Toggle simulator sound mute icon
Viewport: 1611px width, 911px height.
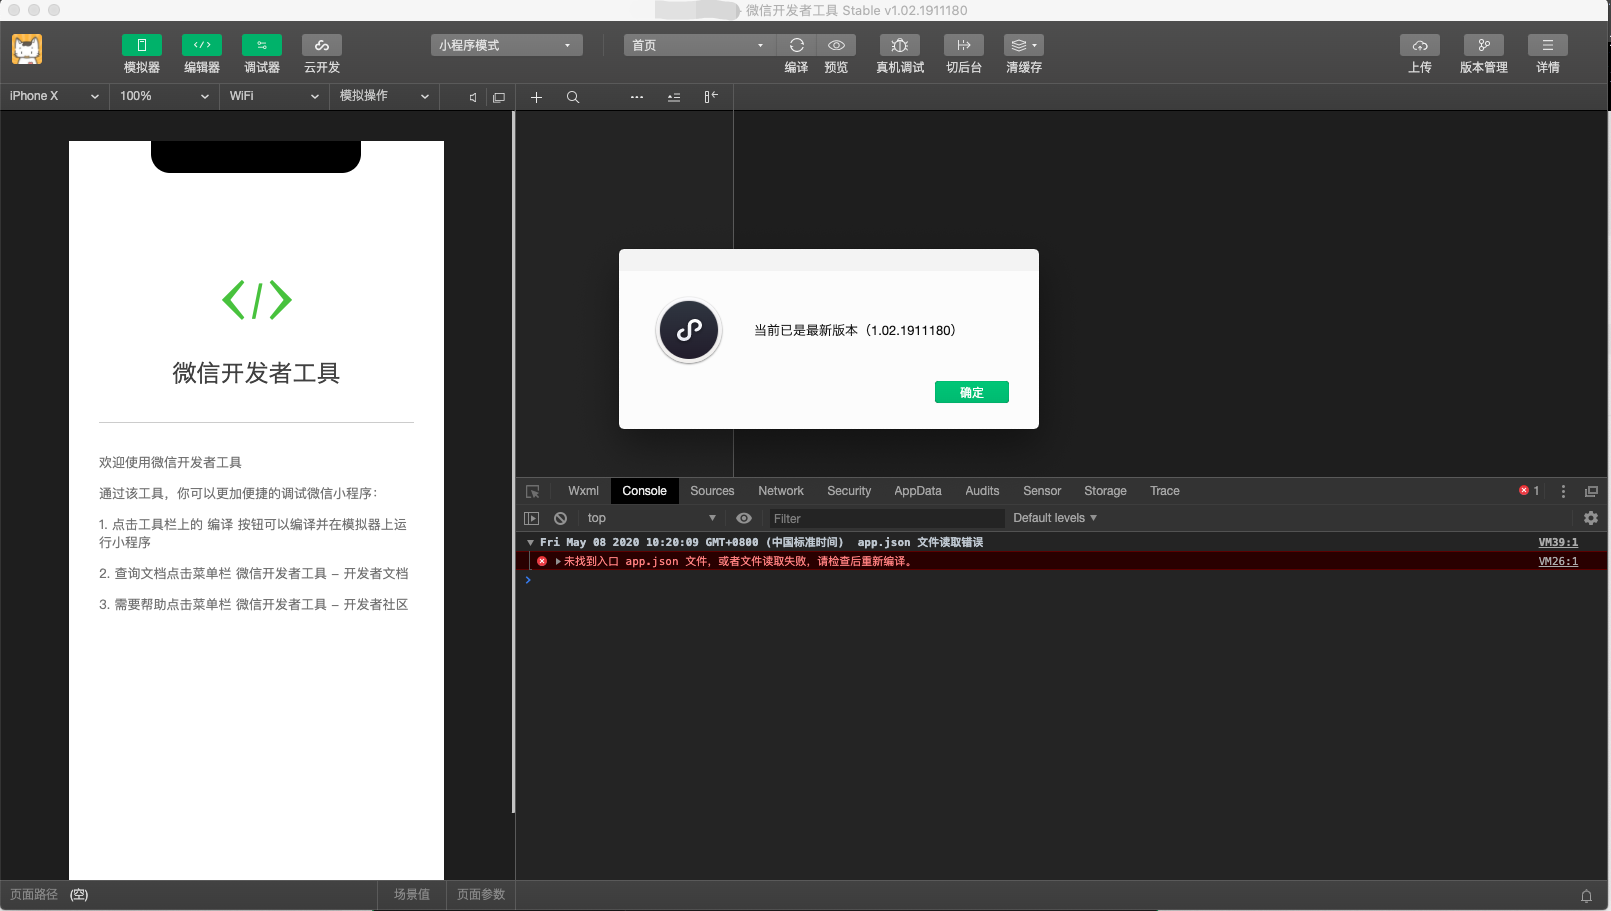(473, 97)
